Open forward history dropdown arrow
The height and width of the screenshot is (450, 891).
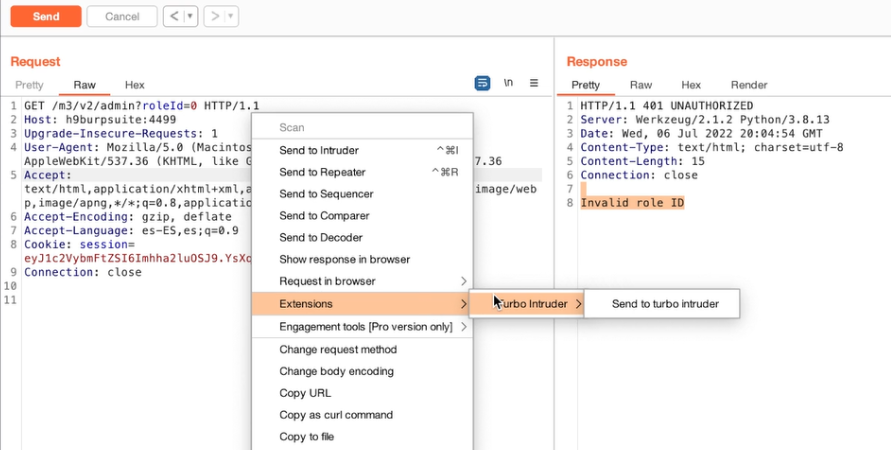point(231,16)
